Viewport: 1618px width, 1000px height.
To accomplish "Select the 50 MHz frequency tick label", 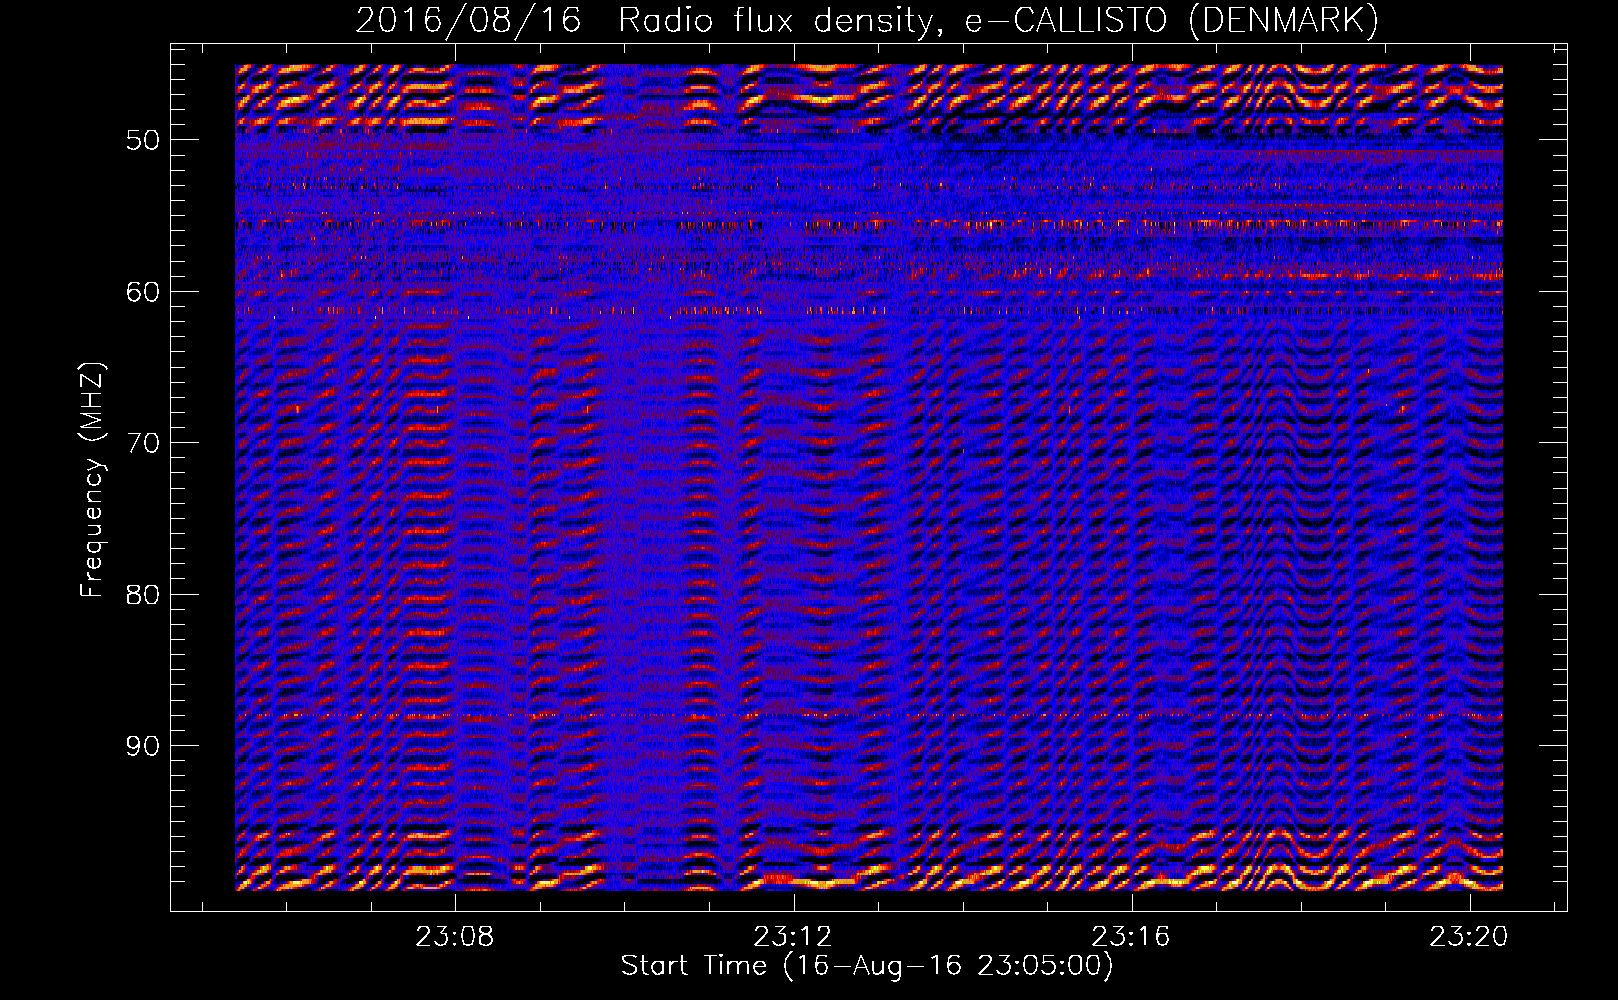I will (x=142, y=140).
